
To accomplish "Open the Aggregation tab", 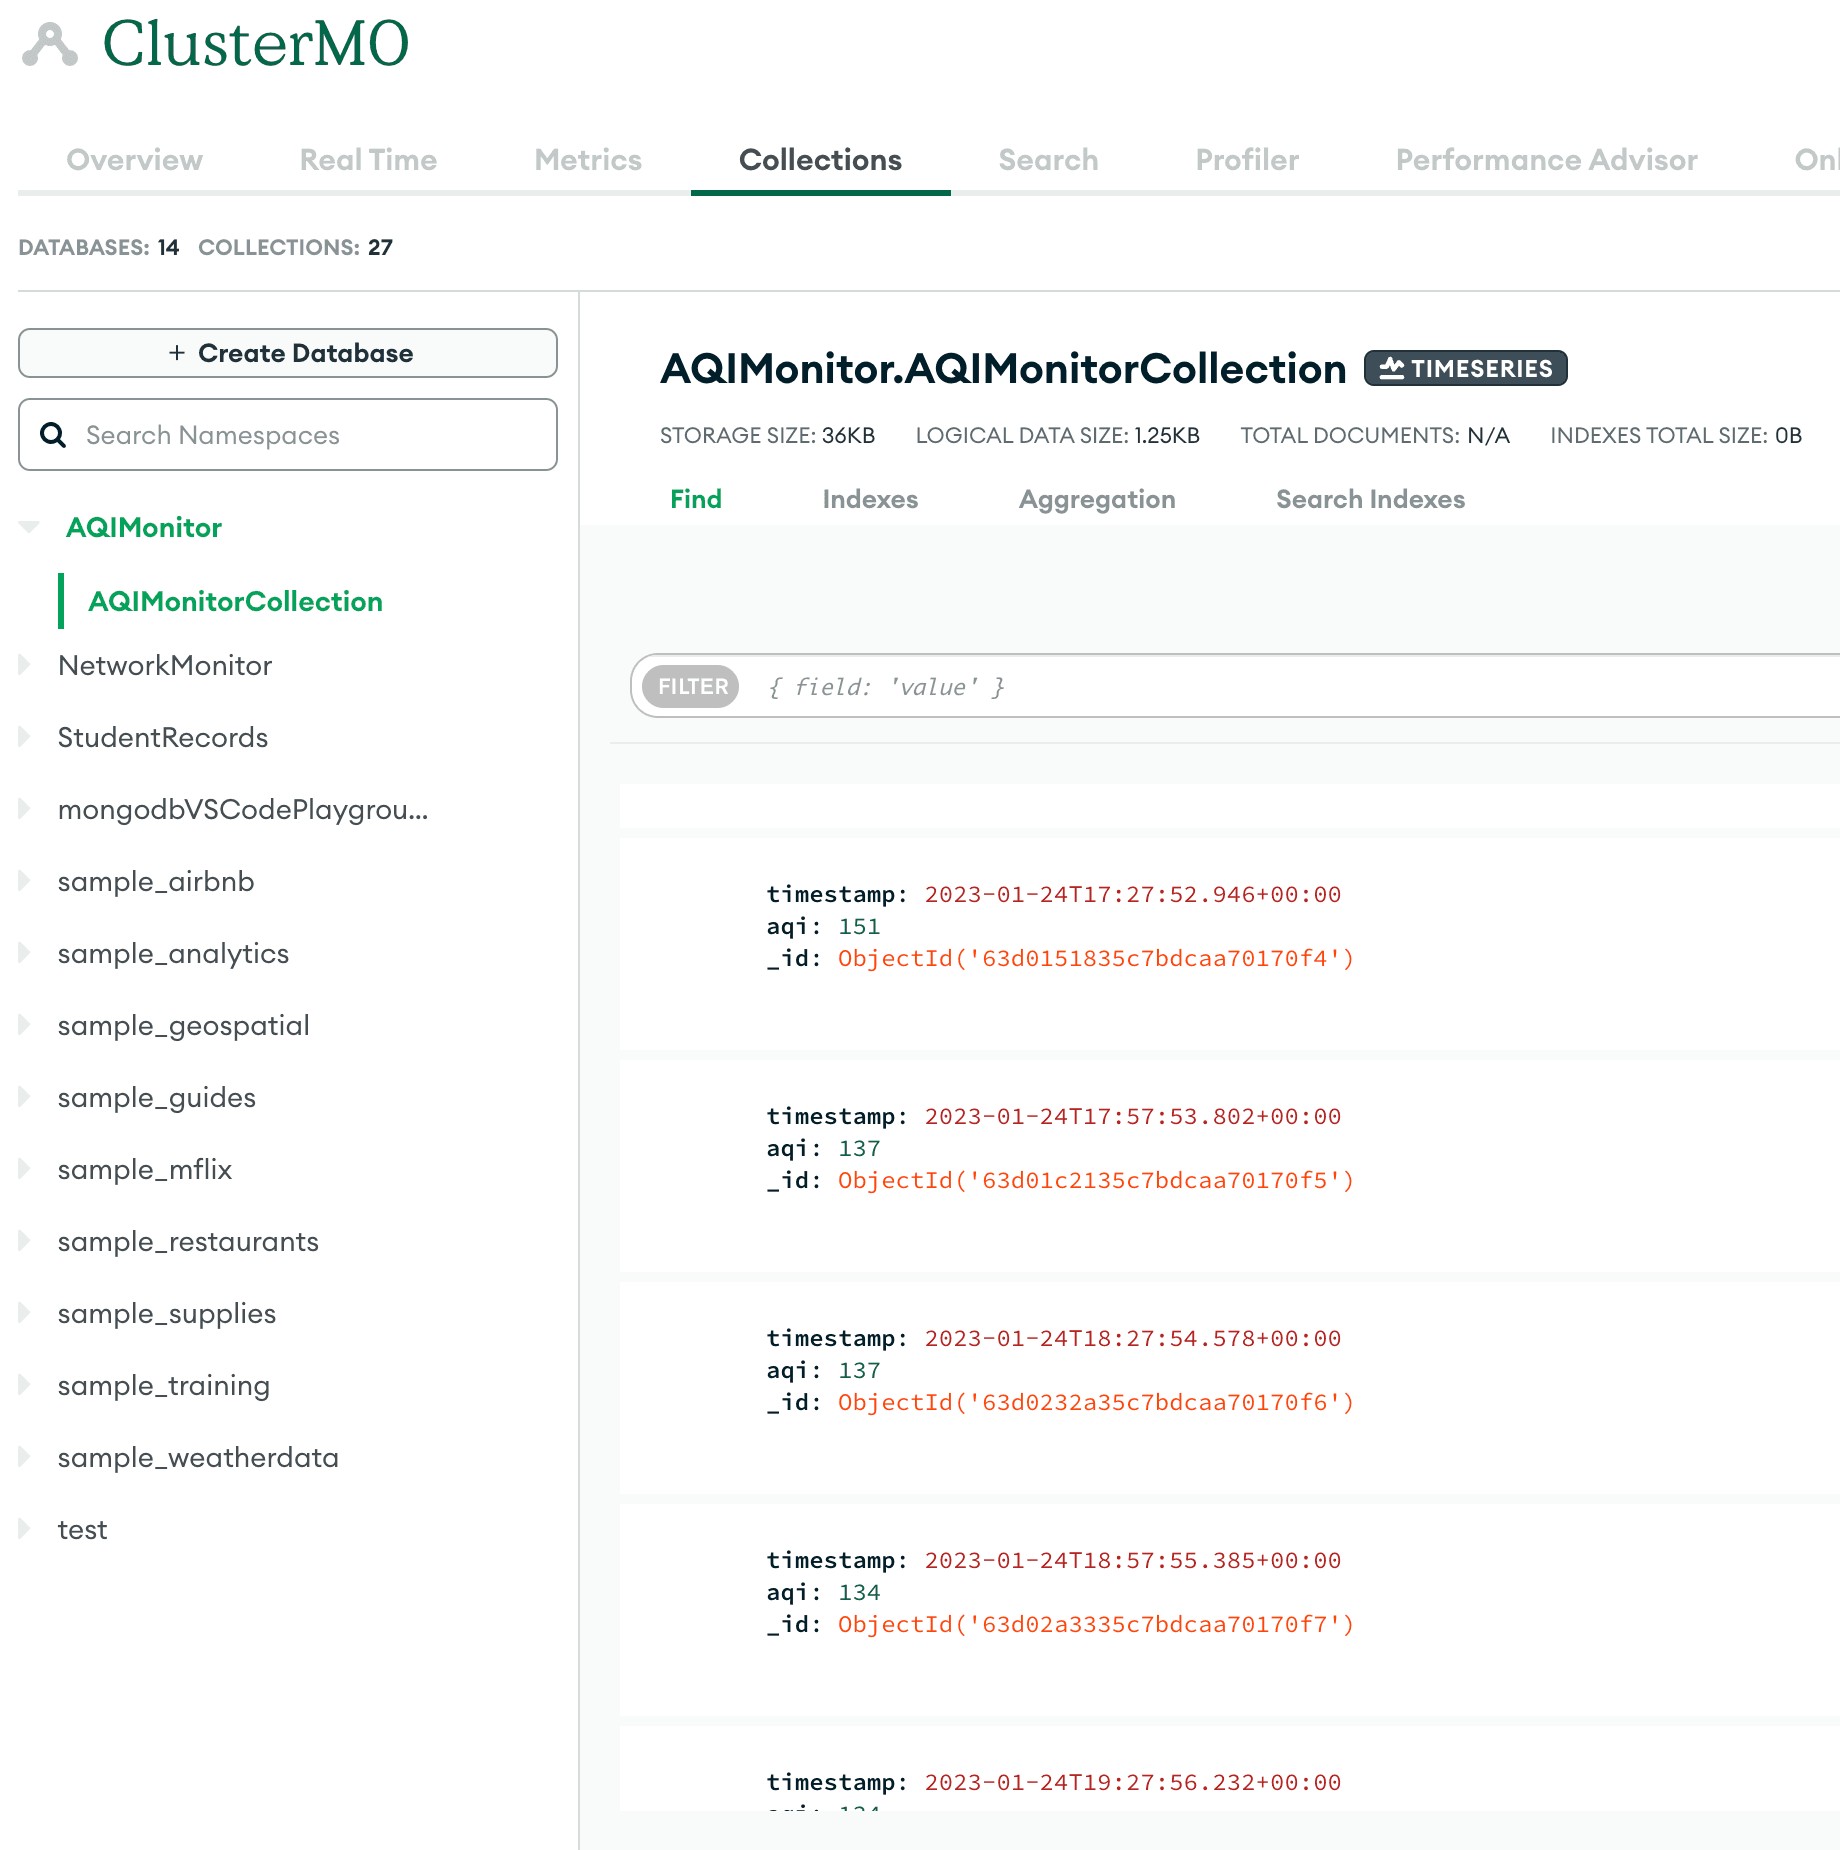I will click(1096, 499).
